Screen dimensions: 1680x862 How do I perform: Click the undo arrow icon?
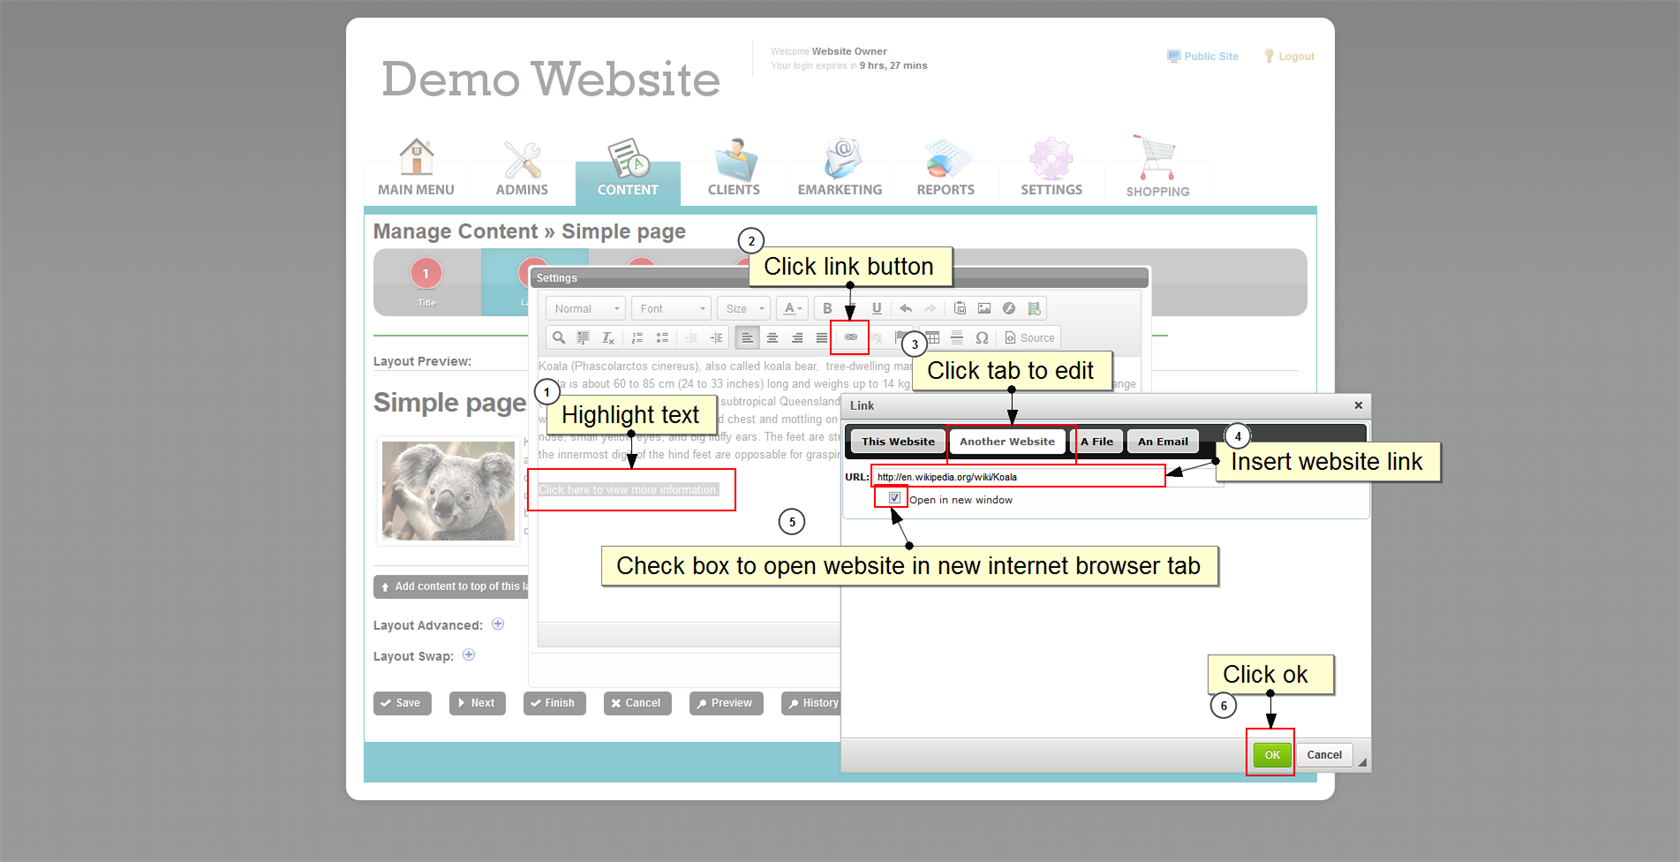[906, 309]
